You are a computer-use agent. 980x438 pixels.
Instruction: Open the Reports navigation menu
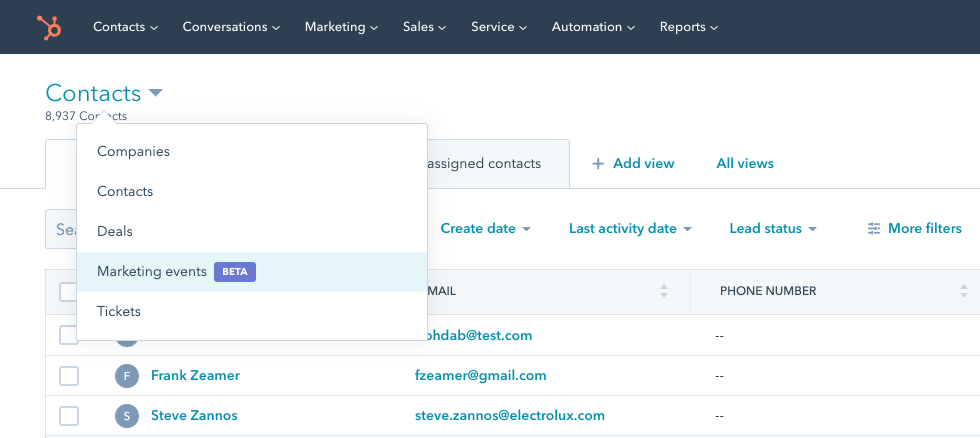pyautogui.click(x=688, y=27)
